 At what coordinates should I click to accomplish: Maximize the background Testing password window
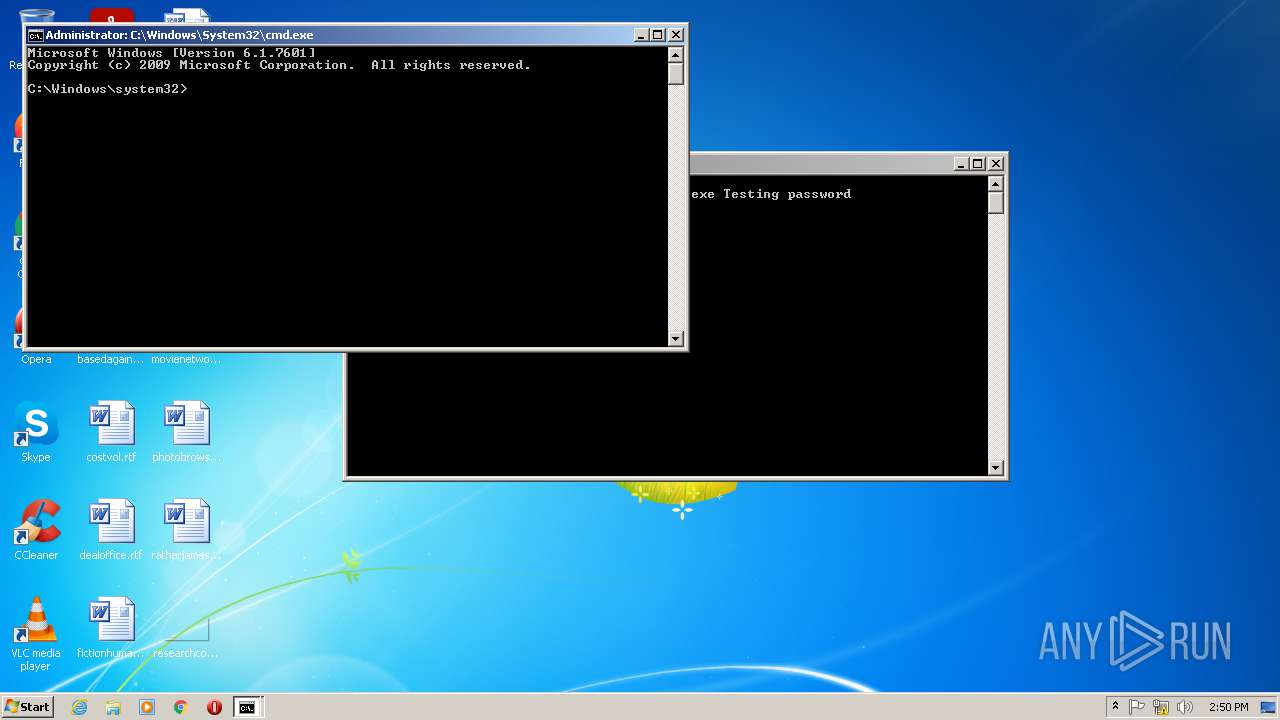978,163
